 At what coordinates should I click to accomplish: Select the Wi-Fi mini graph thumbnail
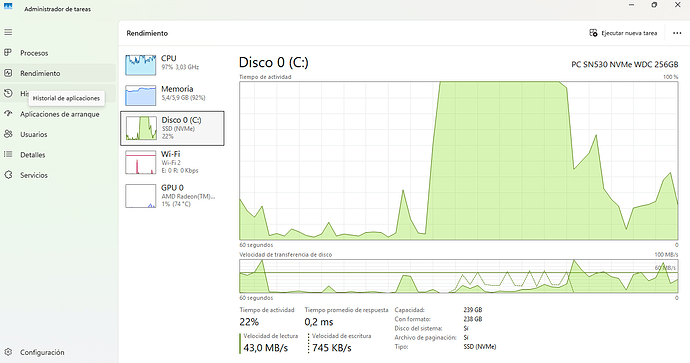pyautogui.click(x=140, y=162)
